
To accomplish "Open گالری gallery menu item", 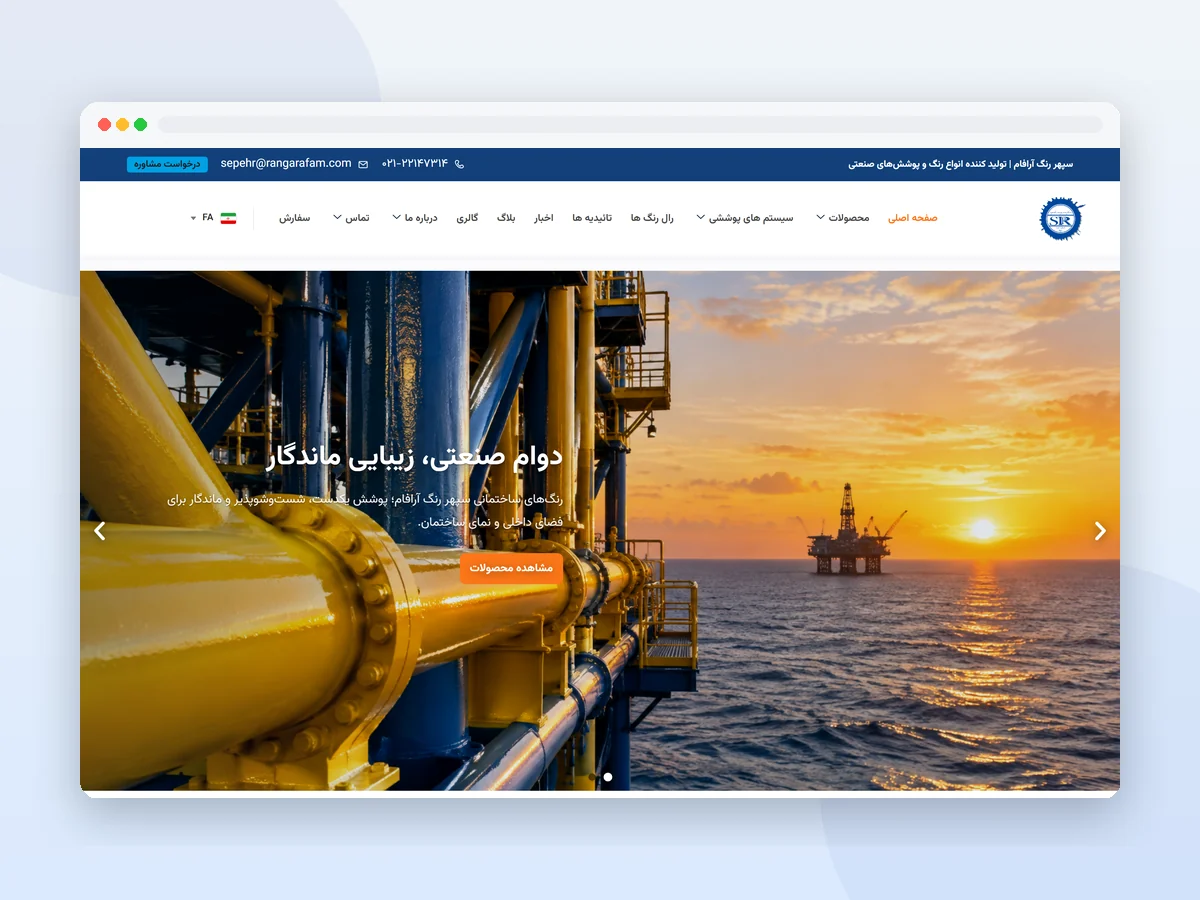I will coord(467,218).
